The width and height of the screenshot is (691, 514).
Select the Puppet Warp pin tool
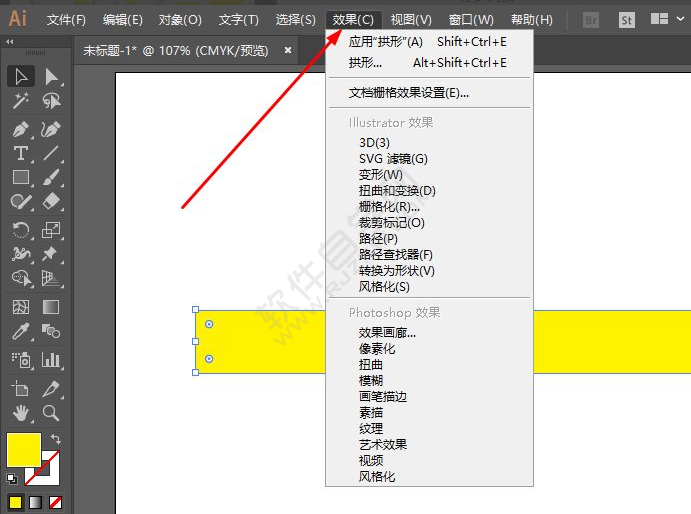[51, 254]
